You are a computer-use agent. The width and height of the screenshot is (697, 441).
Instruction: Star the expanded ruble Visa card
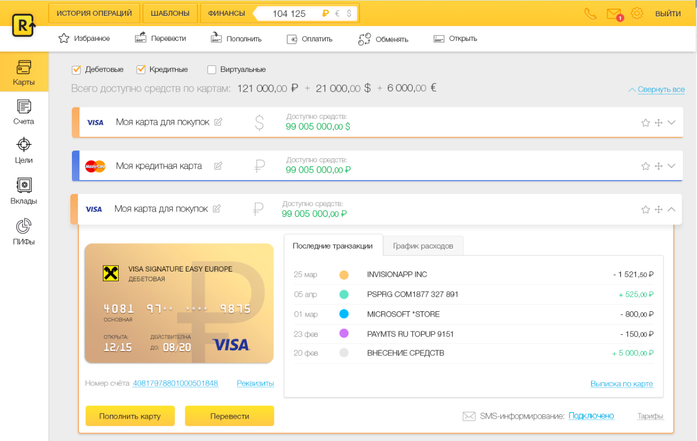[645, 209]
